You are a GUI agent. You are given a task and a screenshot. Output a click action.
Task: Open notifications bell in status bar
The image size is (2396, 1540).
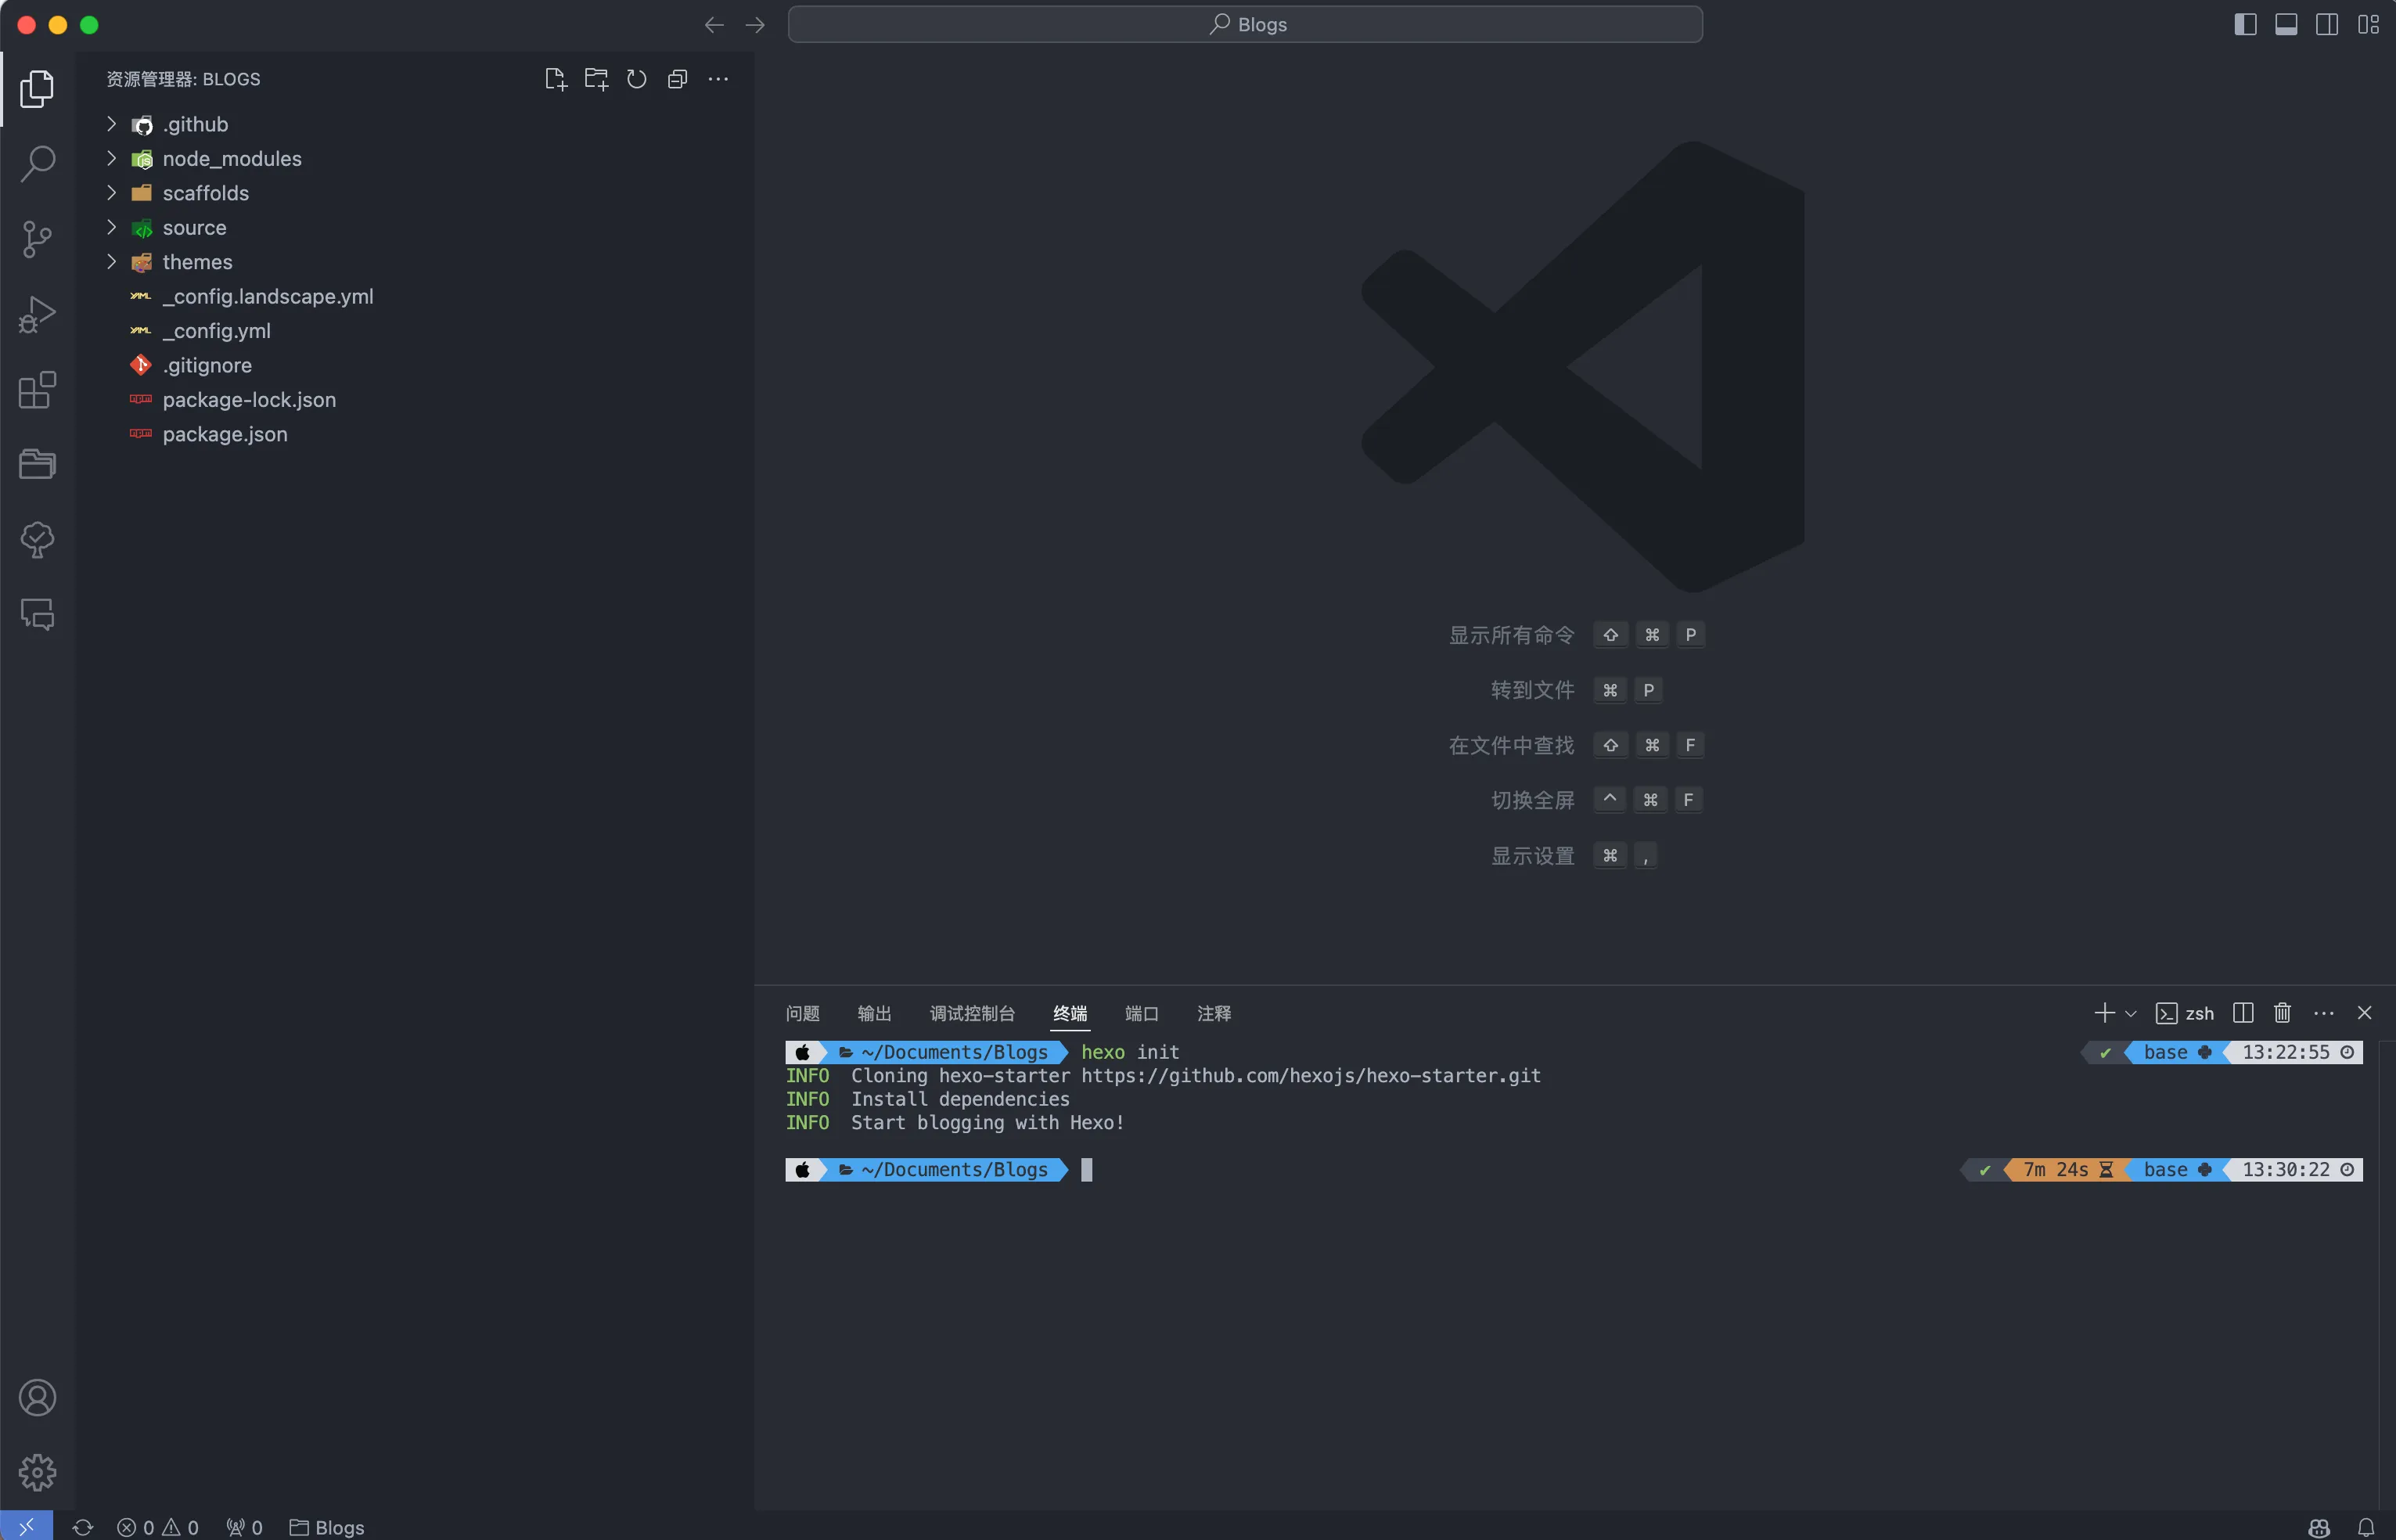2365,1527
